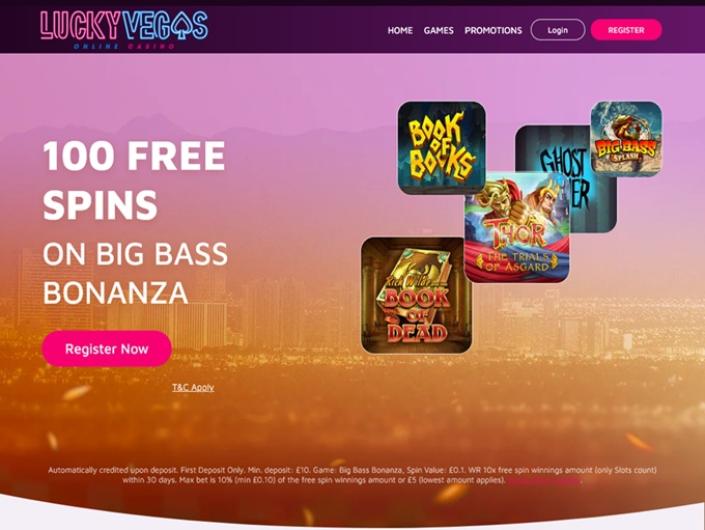The width and height of the screenshot is (705, 530).
Task: Click the pink link after the terms text
Action: coord(544,481)
